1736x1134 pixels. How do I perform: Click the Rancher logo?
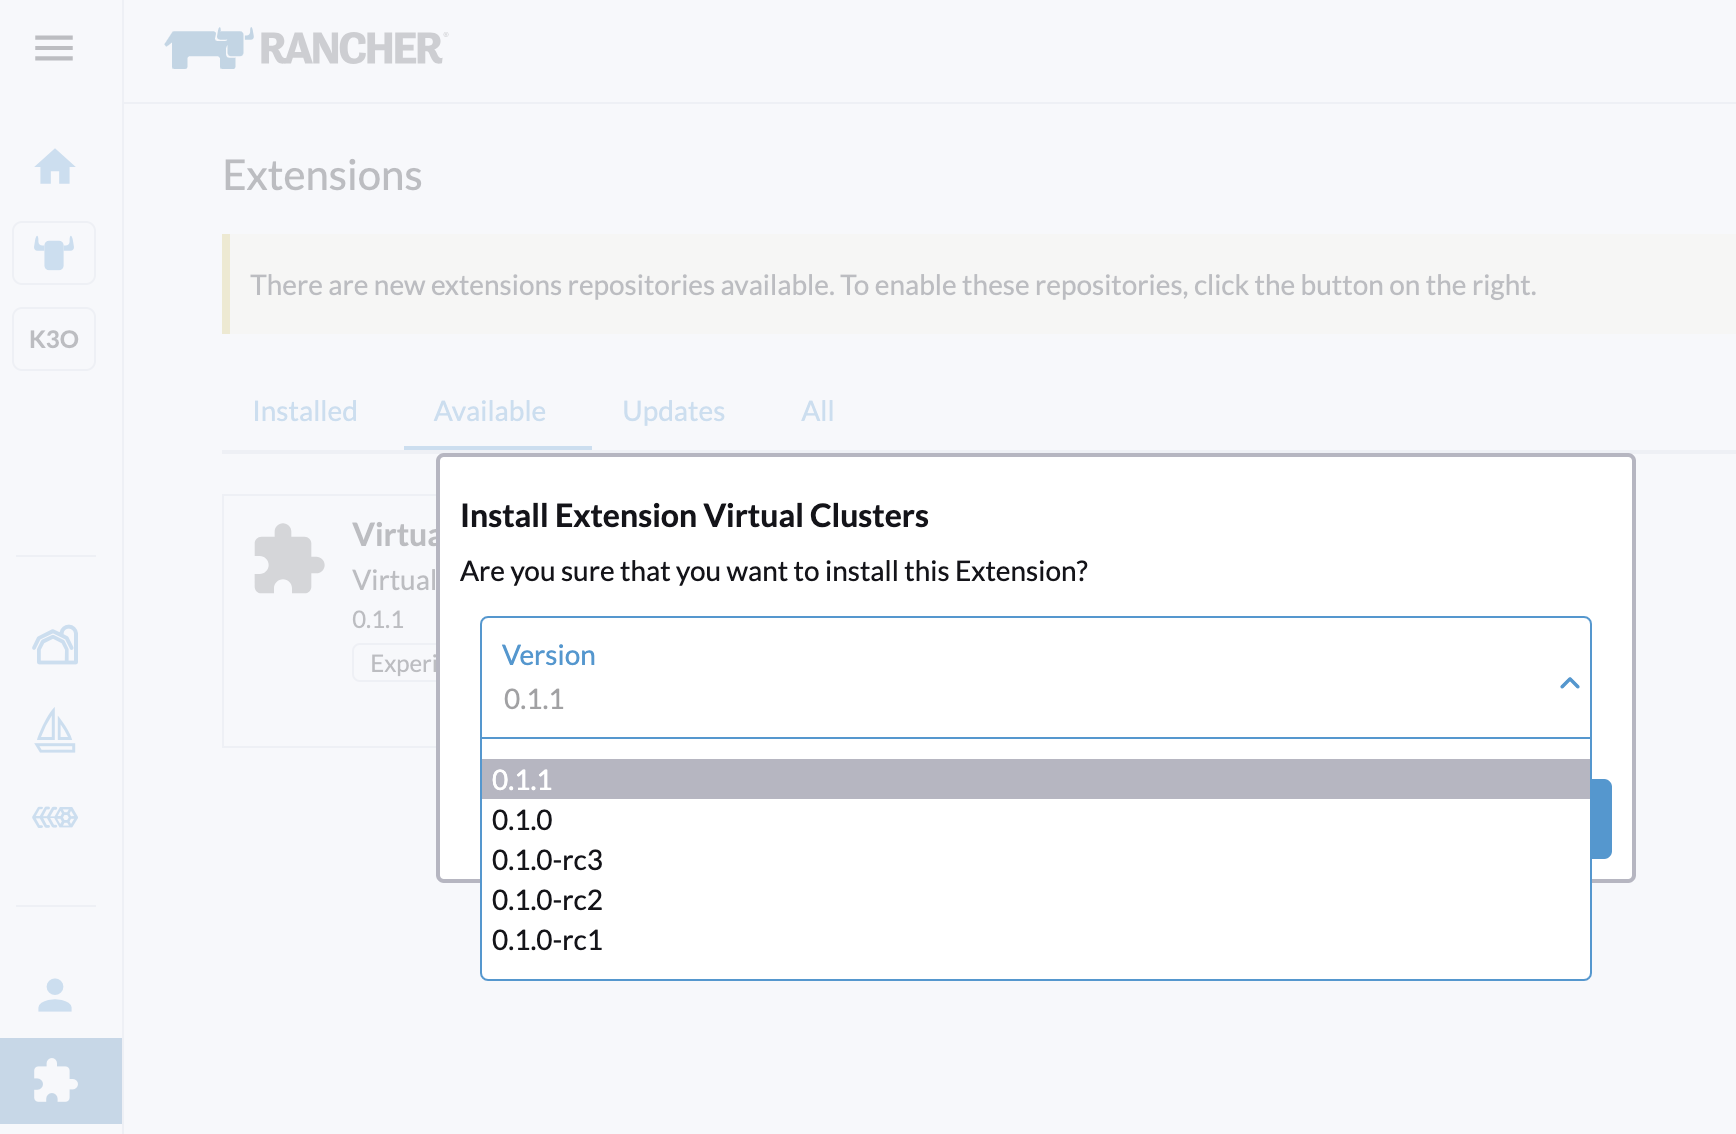point(306,48)
